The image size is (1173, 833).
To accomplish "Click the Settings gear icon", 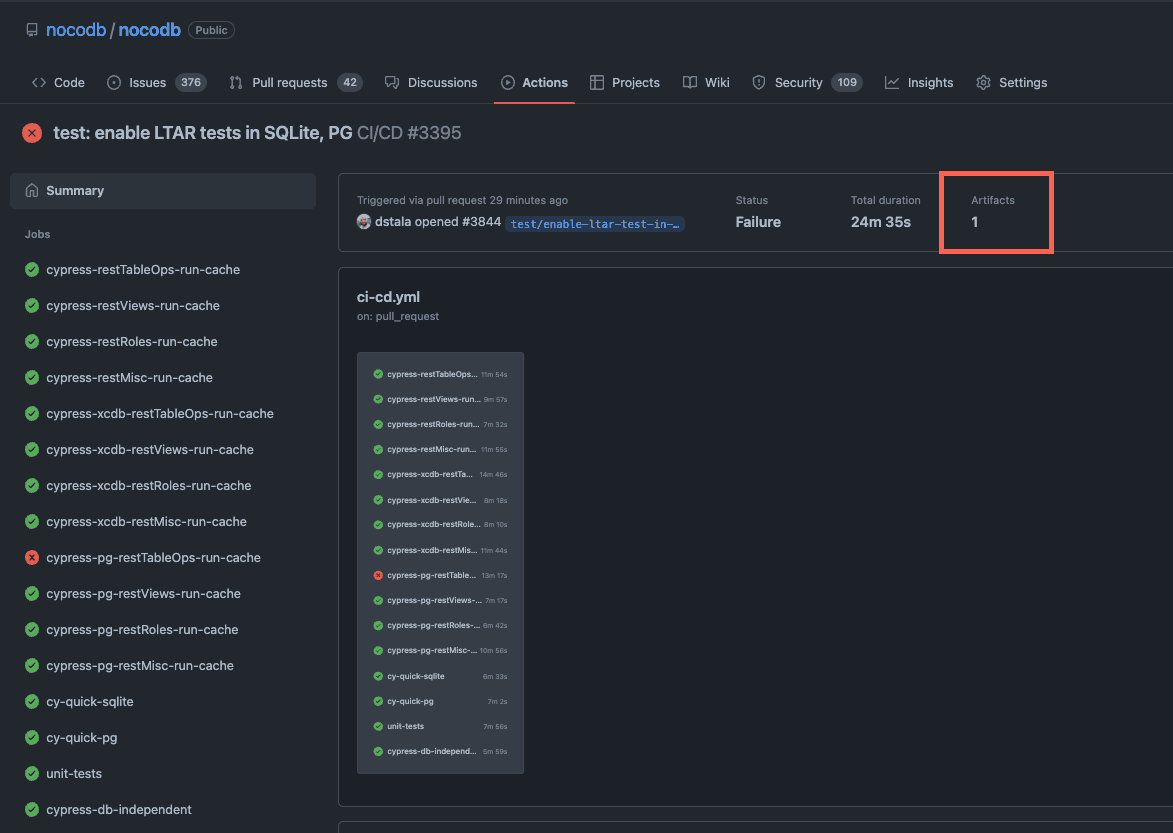I will (982, 82).
